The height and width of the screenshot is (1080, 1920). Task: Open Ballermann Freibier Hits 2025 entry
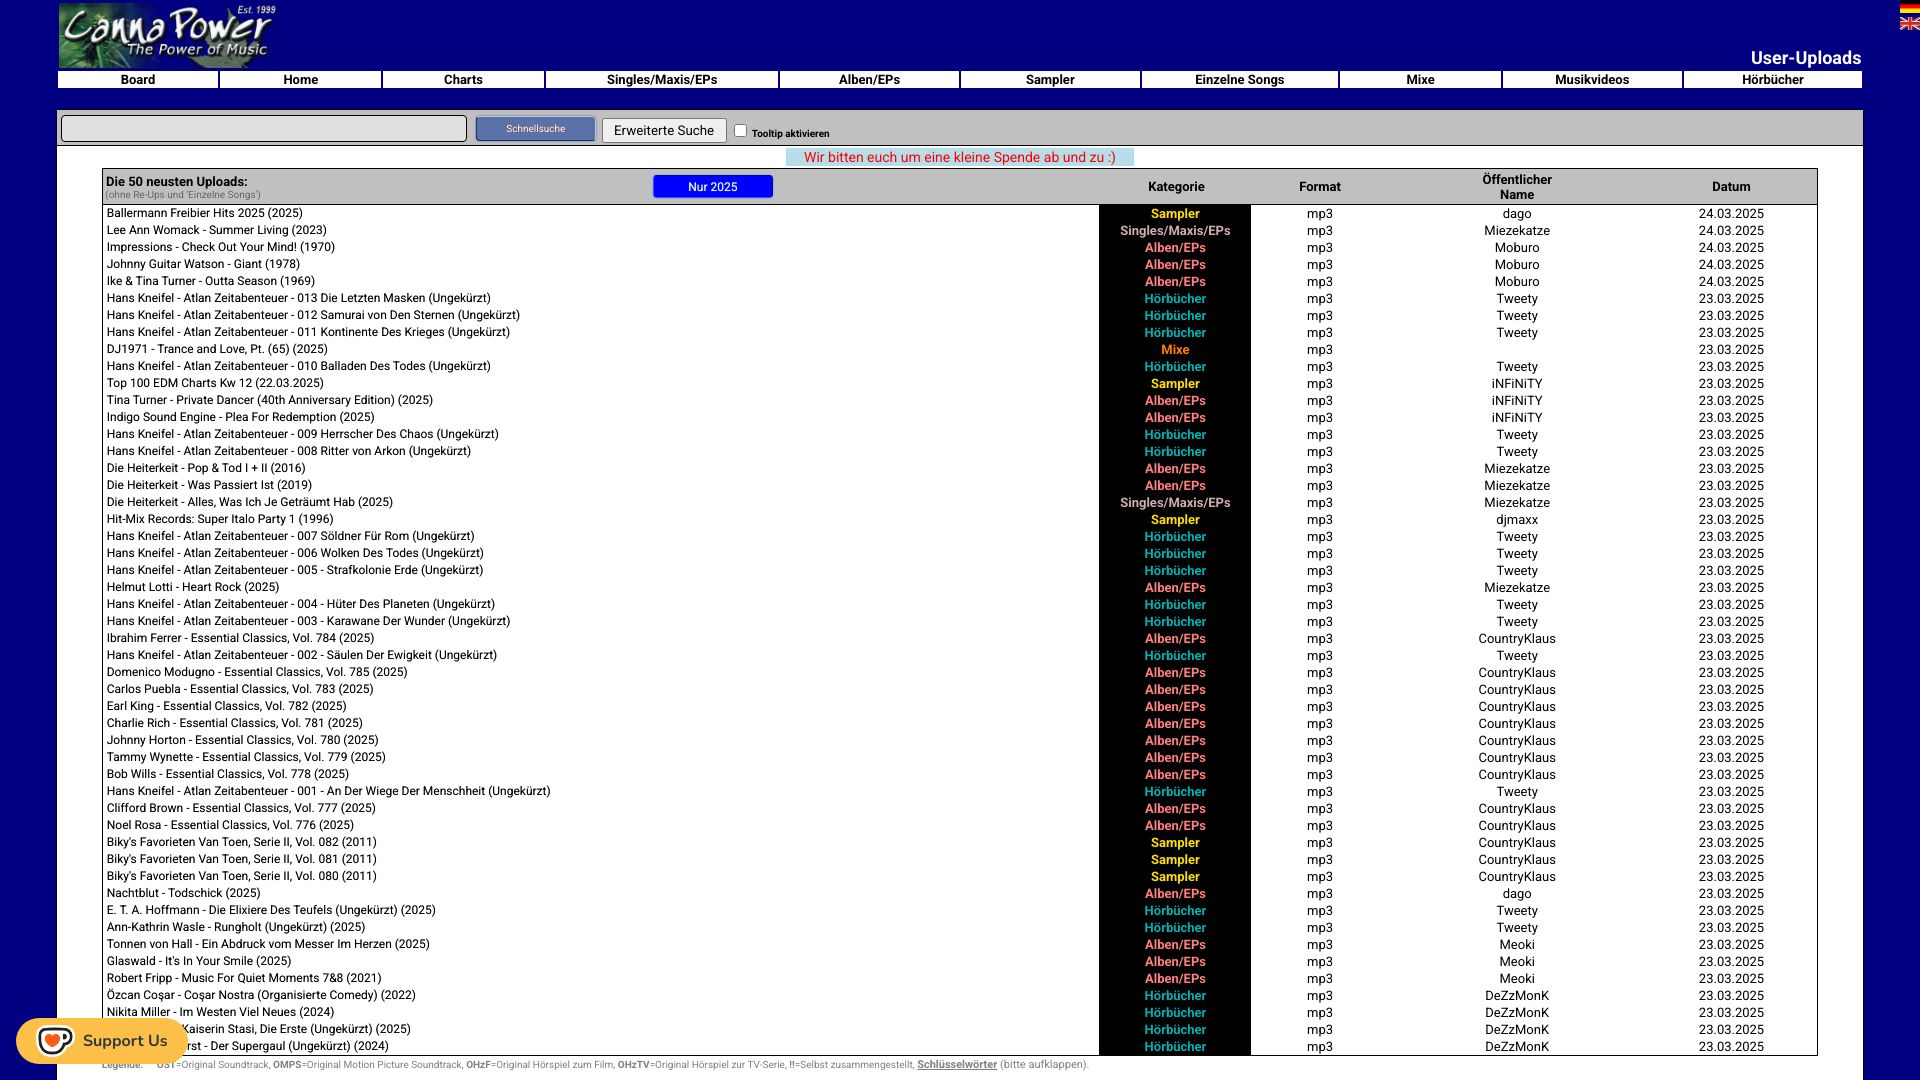coord(205,213)
